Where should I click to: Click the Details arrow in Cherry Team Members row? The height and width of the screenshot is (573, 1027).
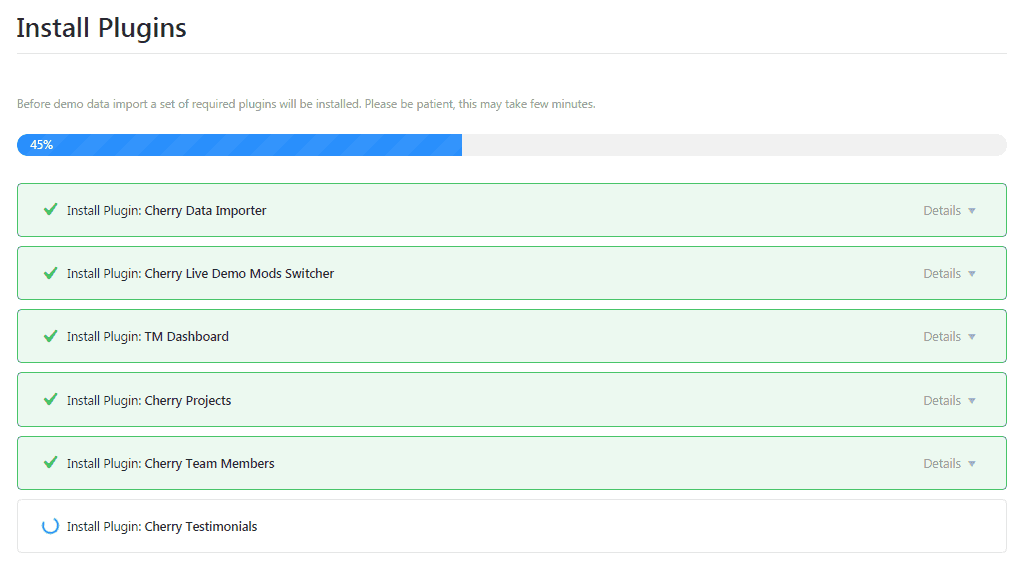(x=972, y=464)
